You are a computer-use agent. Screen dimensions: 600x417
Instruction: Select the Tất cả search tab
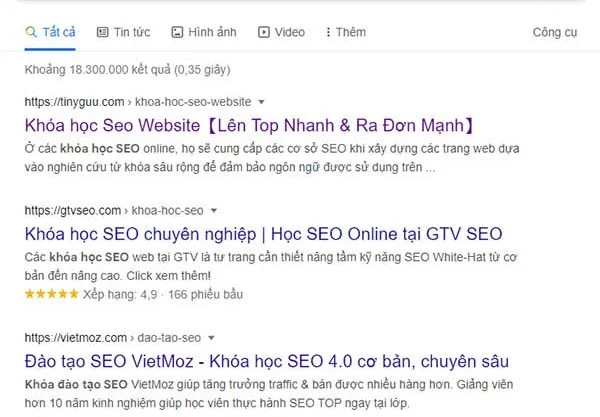(x=50, y=32)
